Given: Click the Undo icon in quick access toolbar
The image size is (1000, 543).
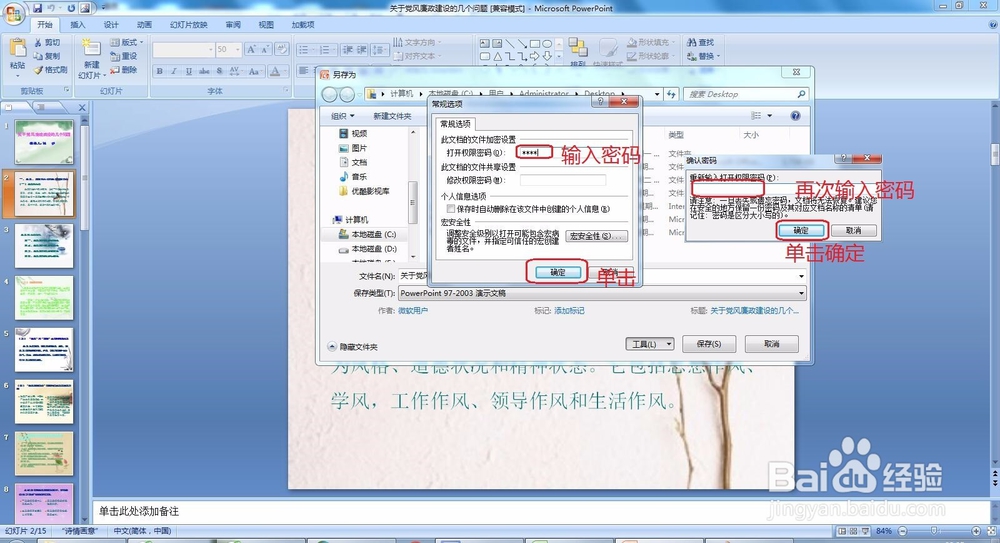Looking at the screenshot, I should click(51, 8).
